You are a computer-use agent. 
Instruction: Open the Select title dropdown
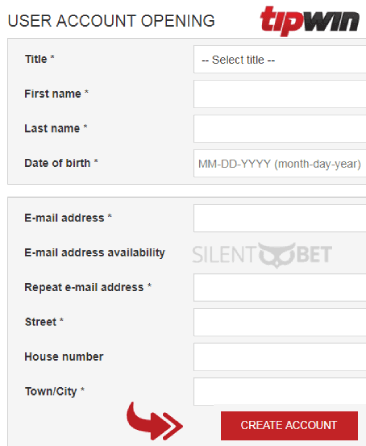(280, 59)
